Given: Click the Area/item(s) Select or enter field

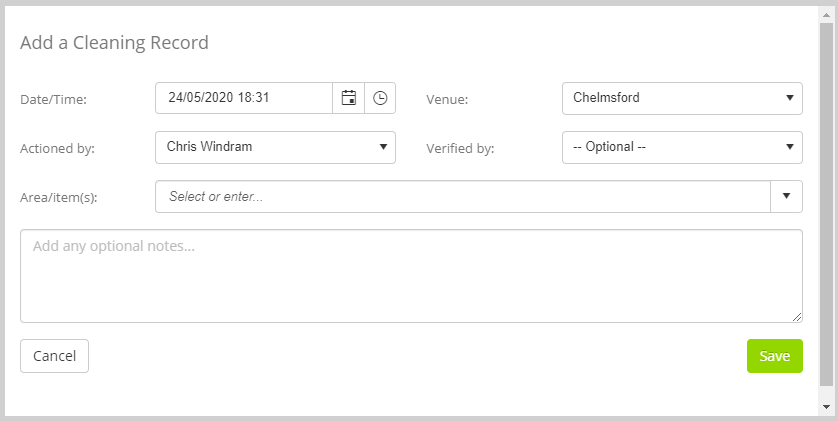Looking at the screenshot, I should (463, 197).
